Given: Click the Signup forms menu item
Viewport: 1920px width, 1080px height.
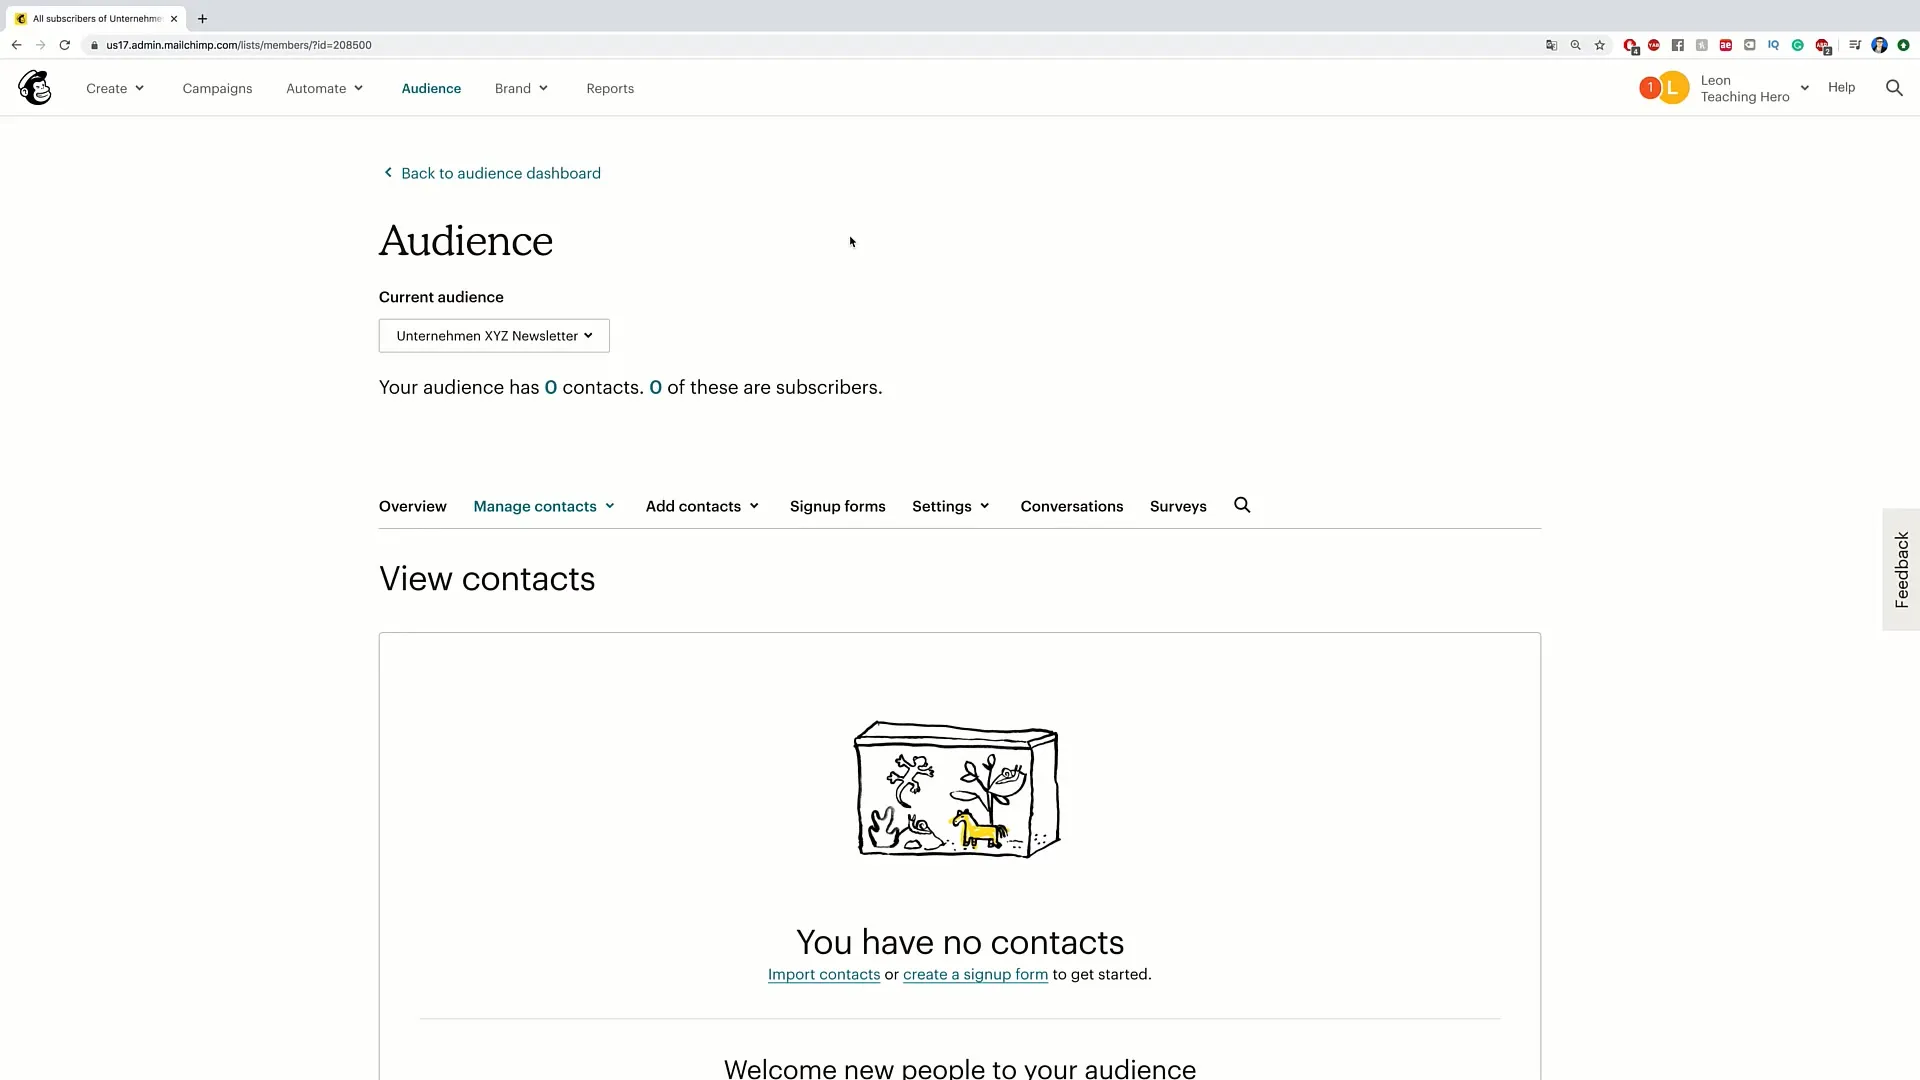Looking at the screenshot, I should [x=839, y=505].
